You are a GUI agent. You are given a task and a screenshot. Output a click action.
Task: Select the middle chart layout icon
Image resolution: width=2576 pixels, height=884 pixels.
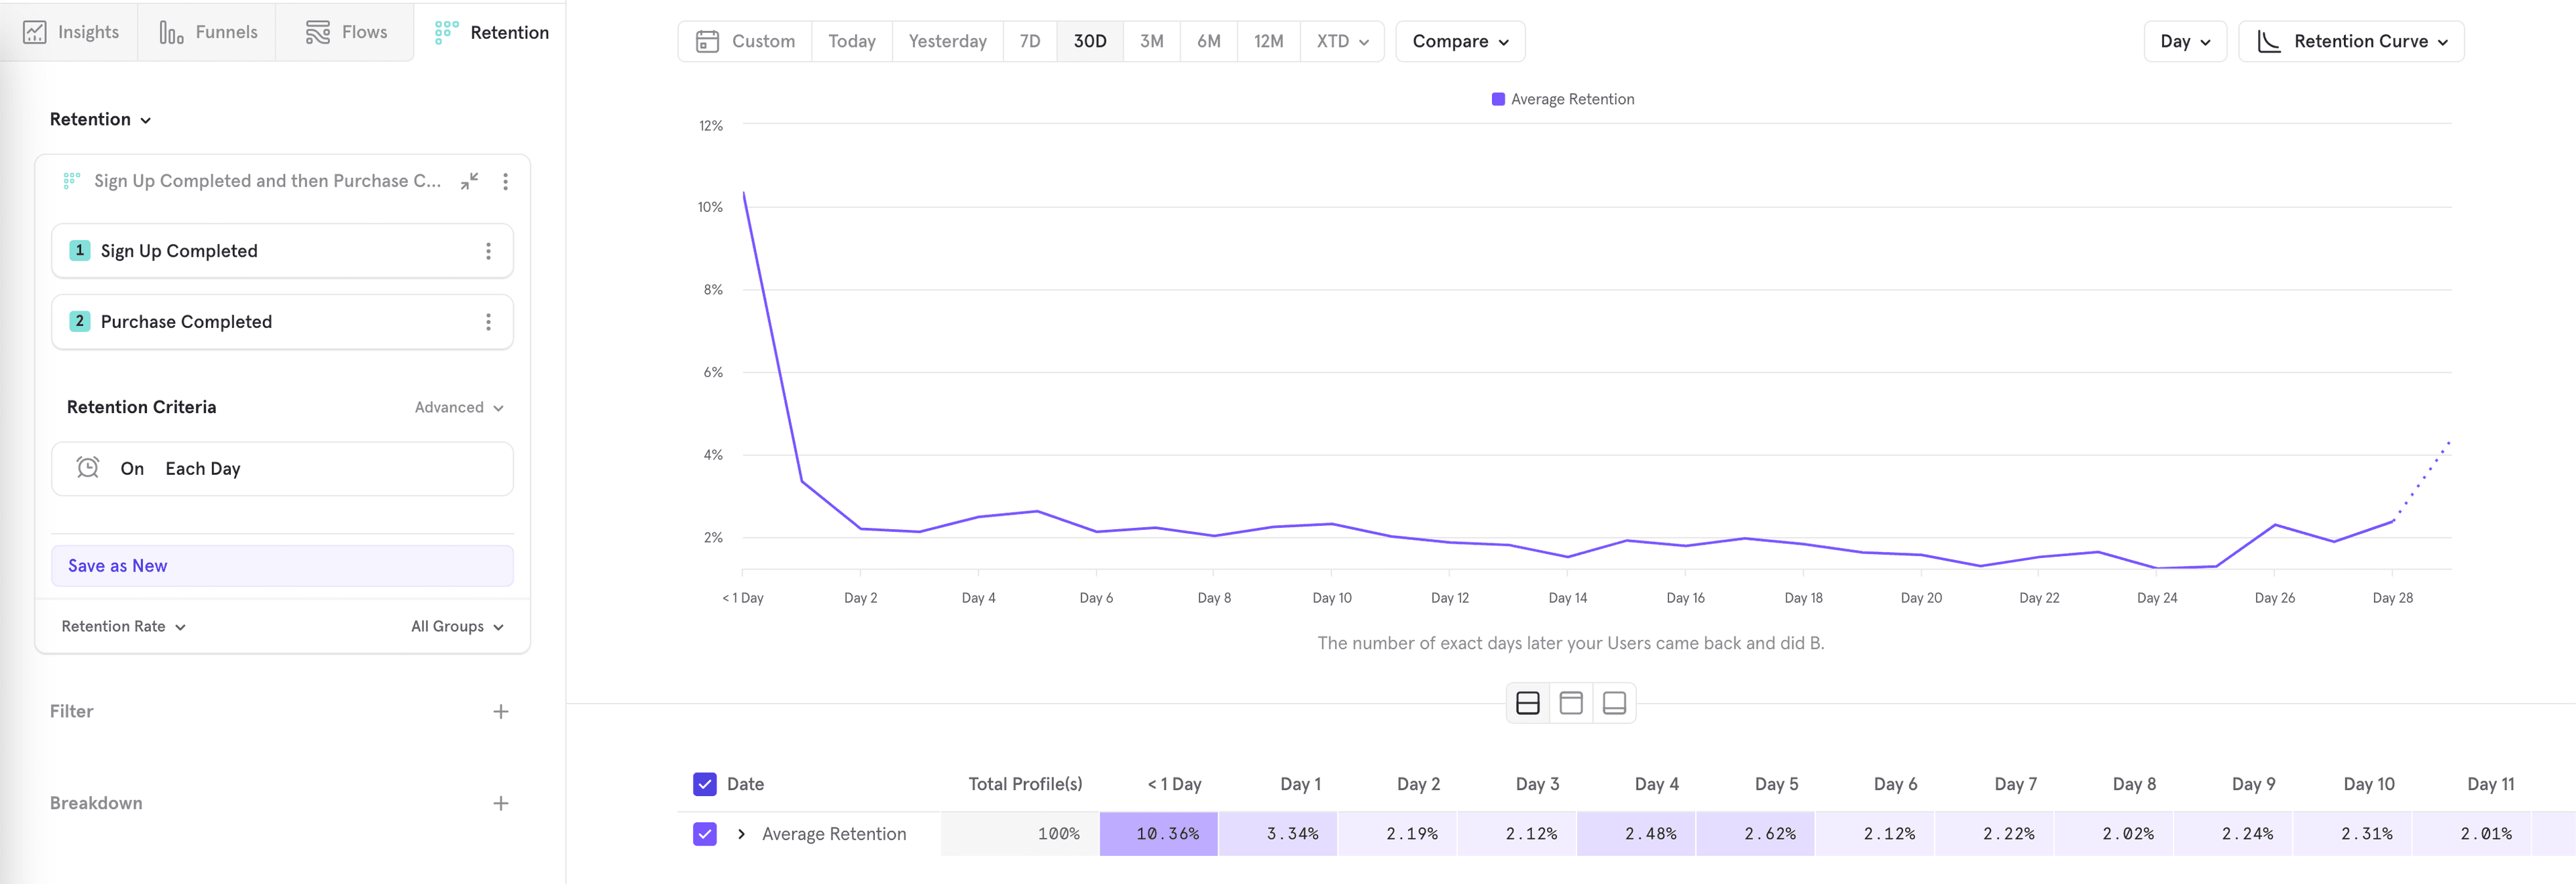click(1570, 703)
